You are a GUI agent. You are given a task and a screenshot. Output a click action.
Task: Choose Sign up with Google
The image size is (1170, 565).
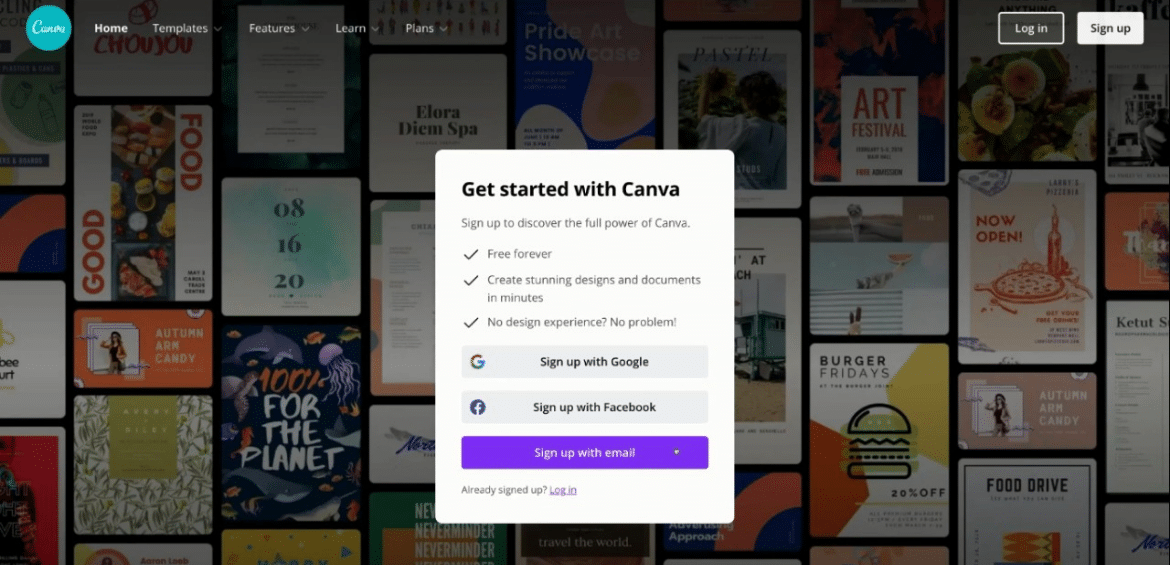tap(584, 362)
